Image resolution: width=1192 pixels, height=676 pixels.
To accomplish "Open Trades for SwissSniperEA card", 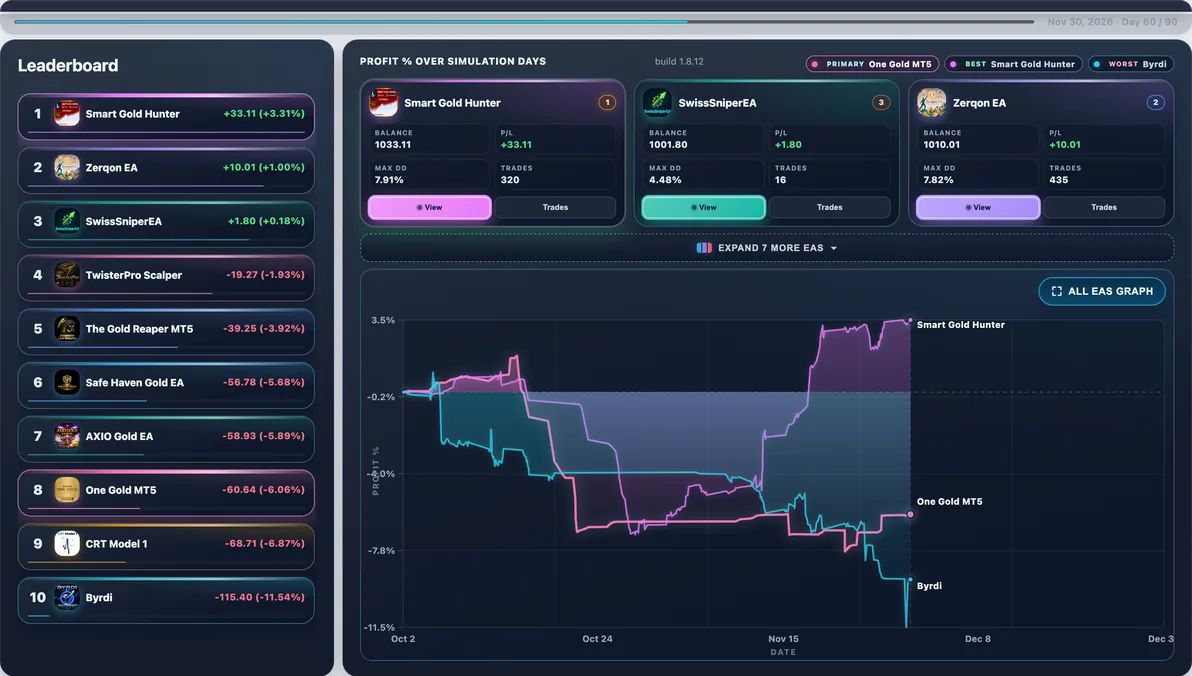I will 830,208.
